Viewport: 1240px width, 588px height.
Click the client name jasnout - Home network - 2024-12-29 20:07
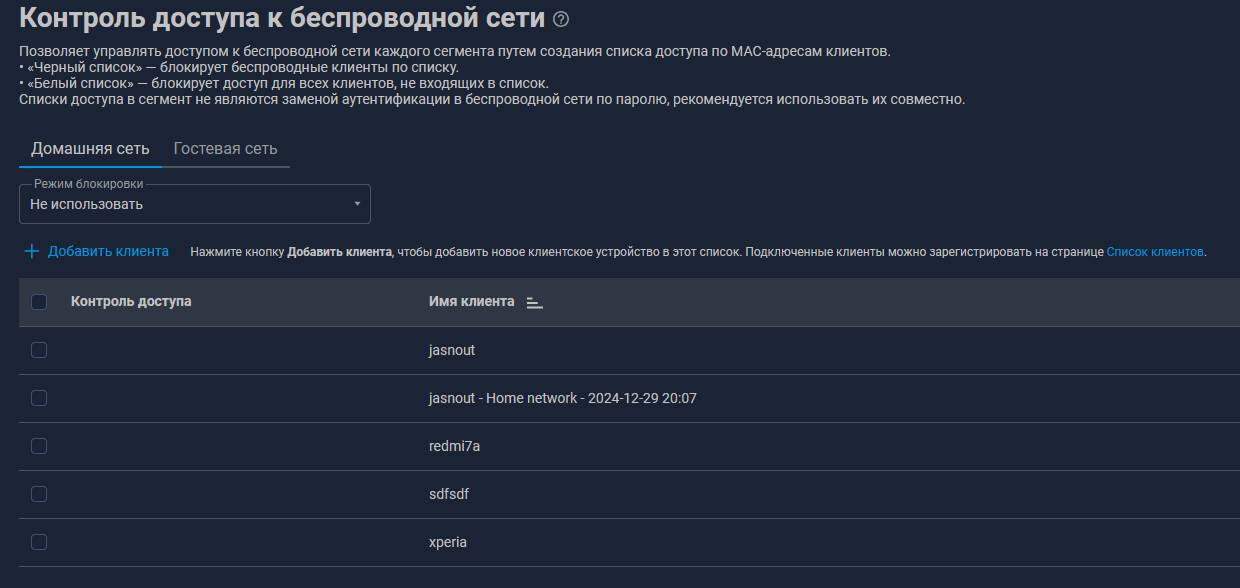click(x=563, y=398)
